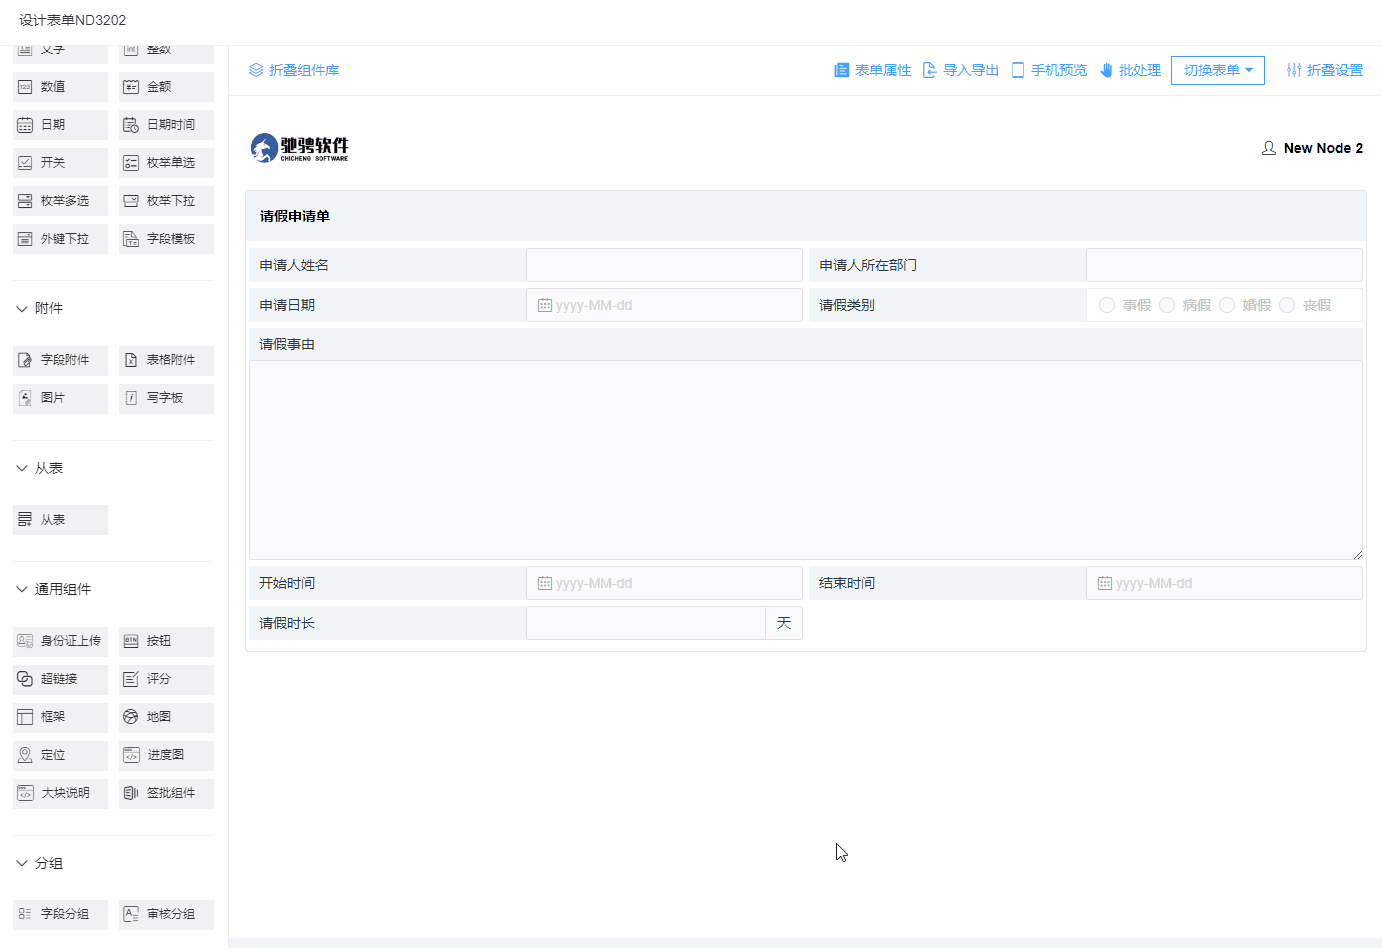Open the 切换表单 dropdown
1382x950 pixels.
[x=1217, y=70]
